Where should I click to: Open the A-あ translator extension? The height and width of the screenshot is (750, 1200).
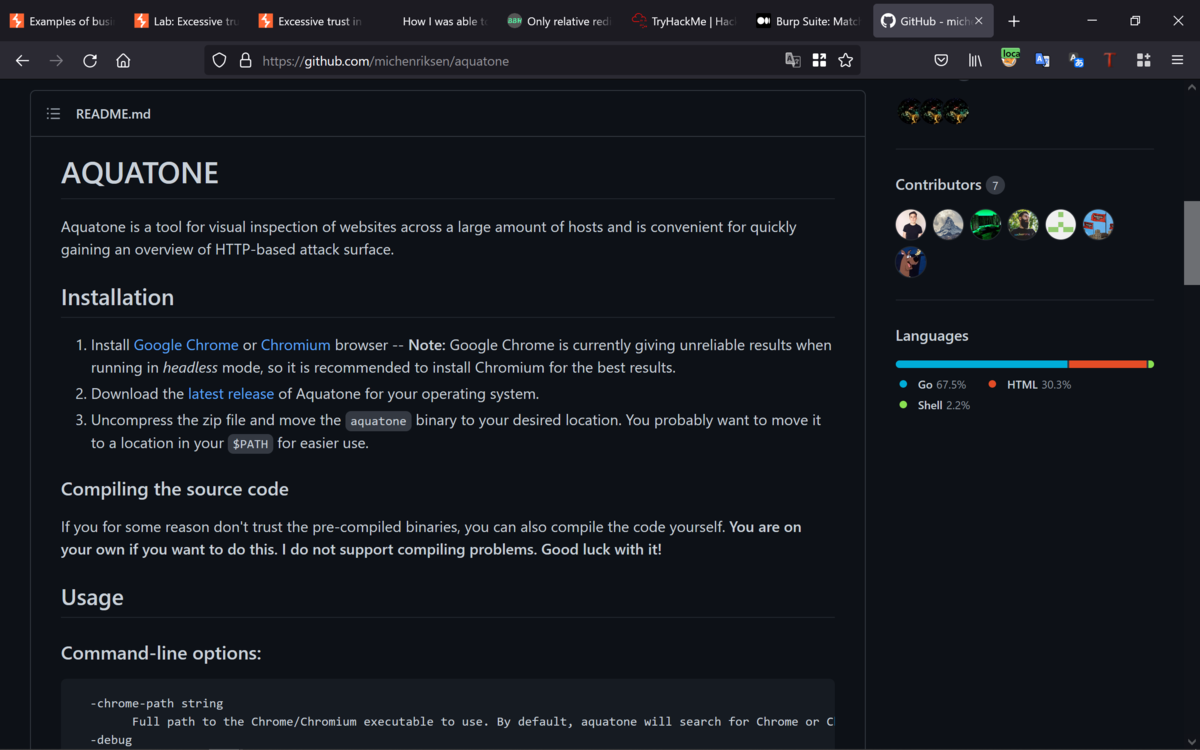pyautogui.click(x=1076, y=60)
